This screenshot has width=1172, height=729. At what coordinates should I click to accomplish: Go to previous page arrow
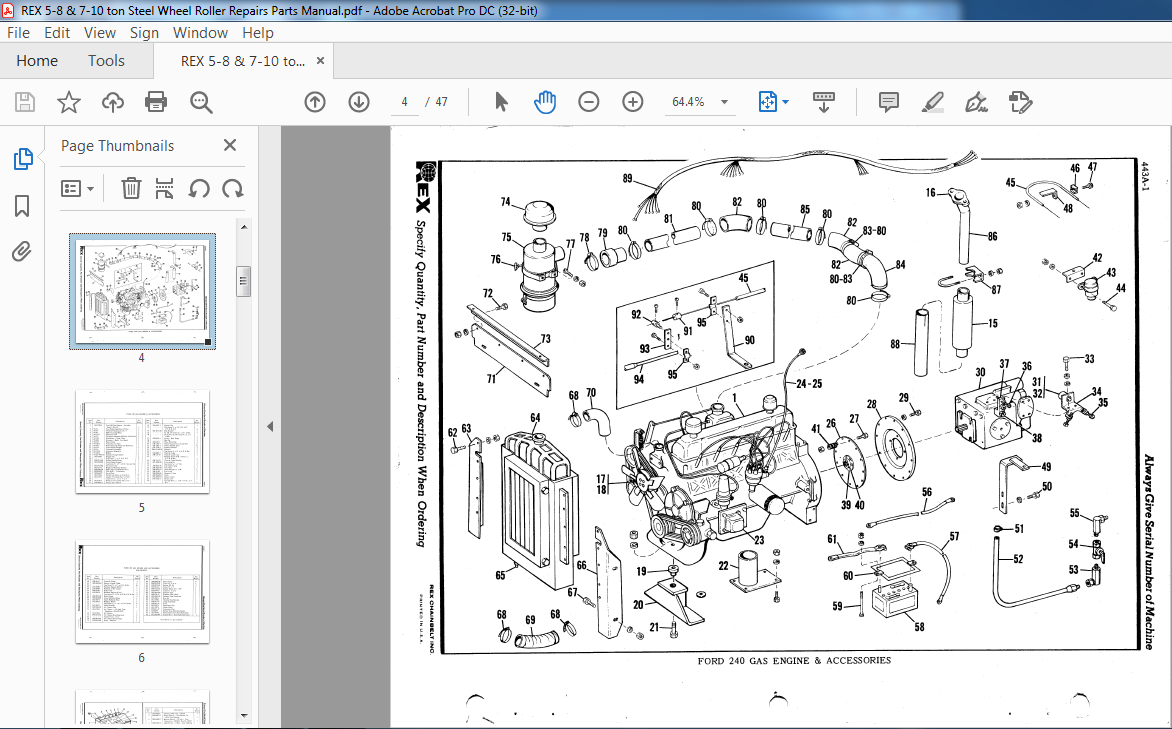[315, 102]
